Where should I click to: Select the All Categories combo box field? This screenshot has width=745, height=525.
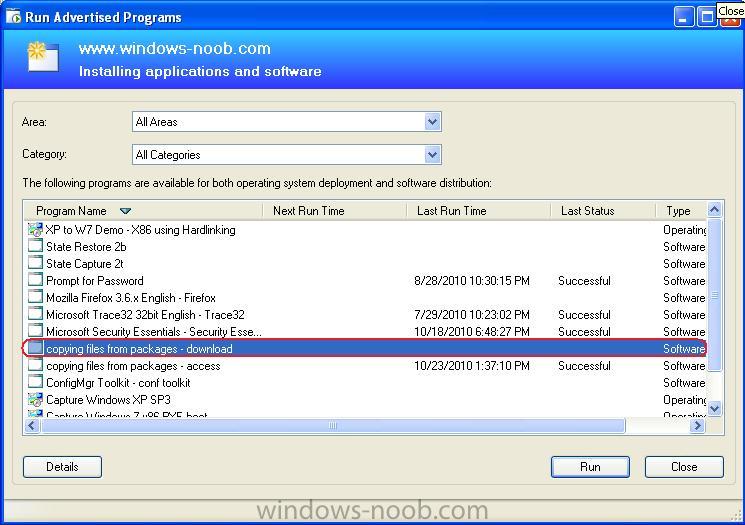pyautogui.click(x=287, y=154)
